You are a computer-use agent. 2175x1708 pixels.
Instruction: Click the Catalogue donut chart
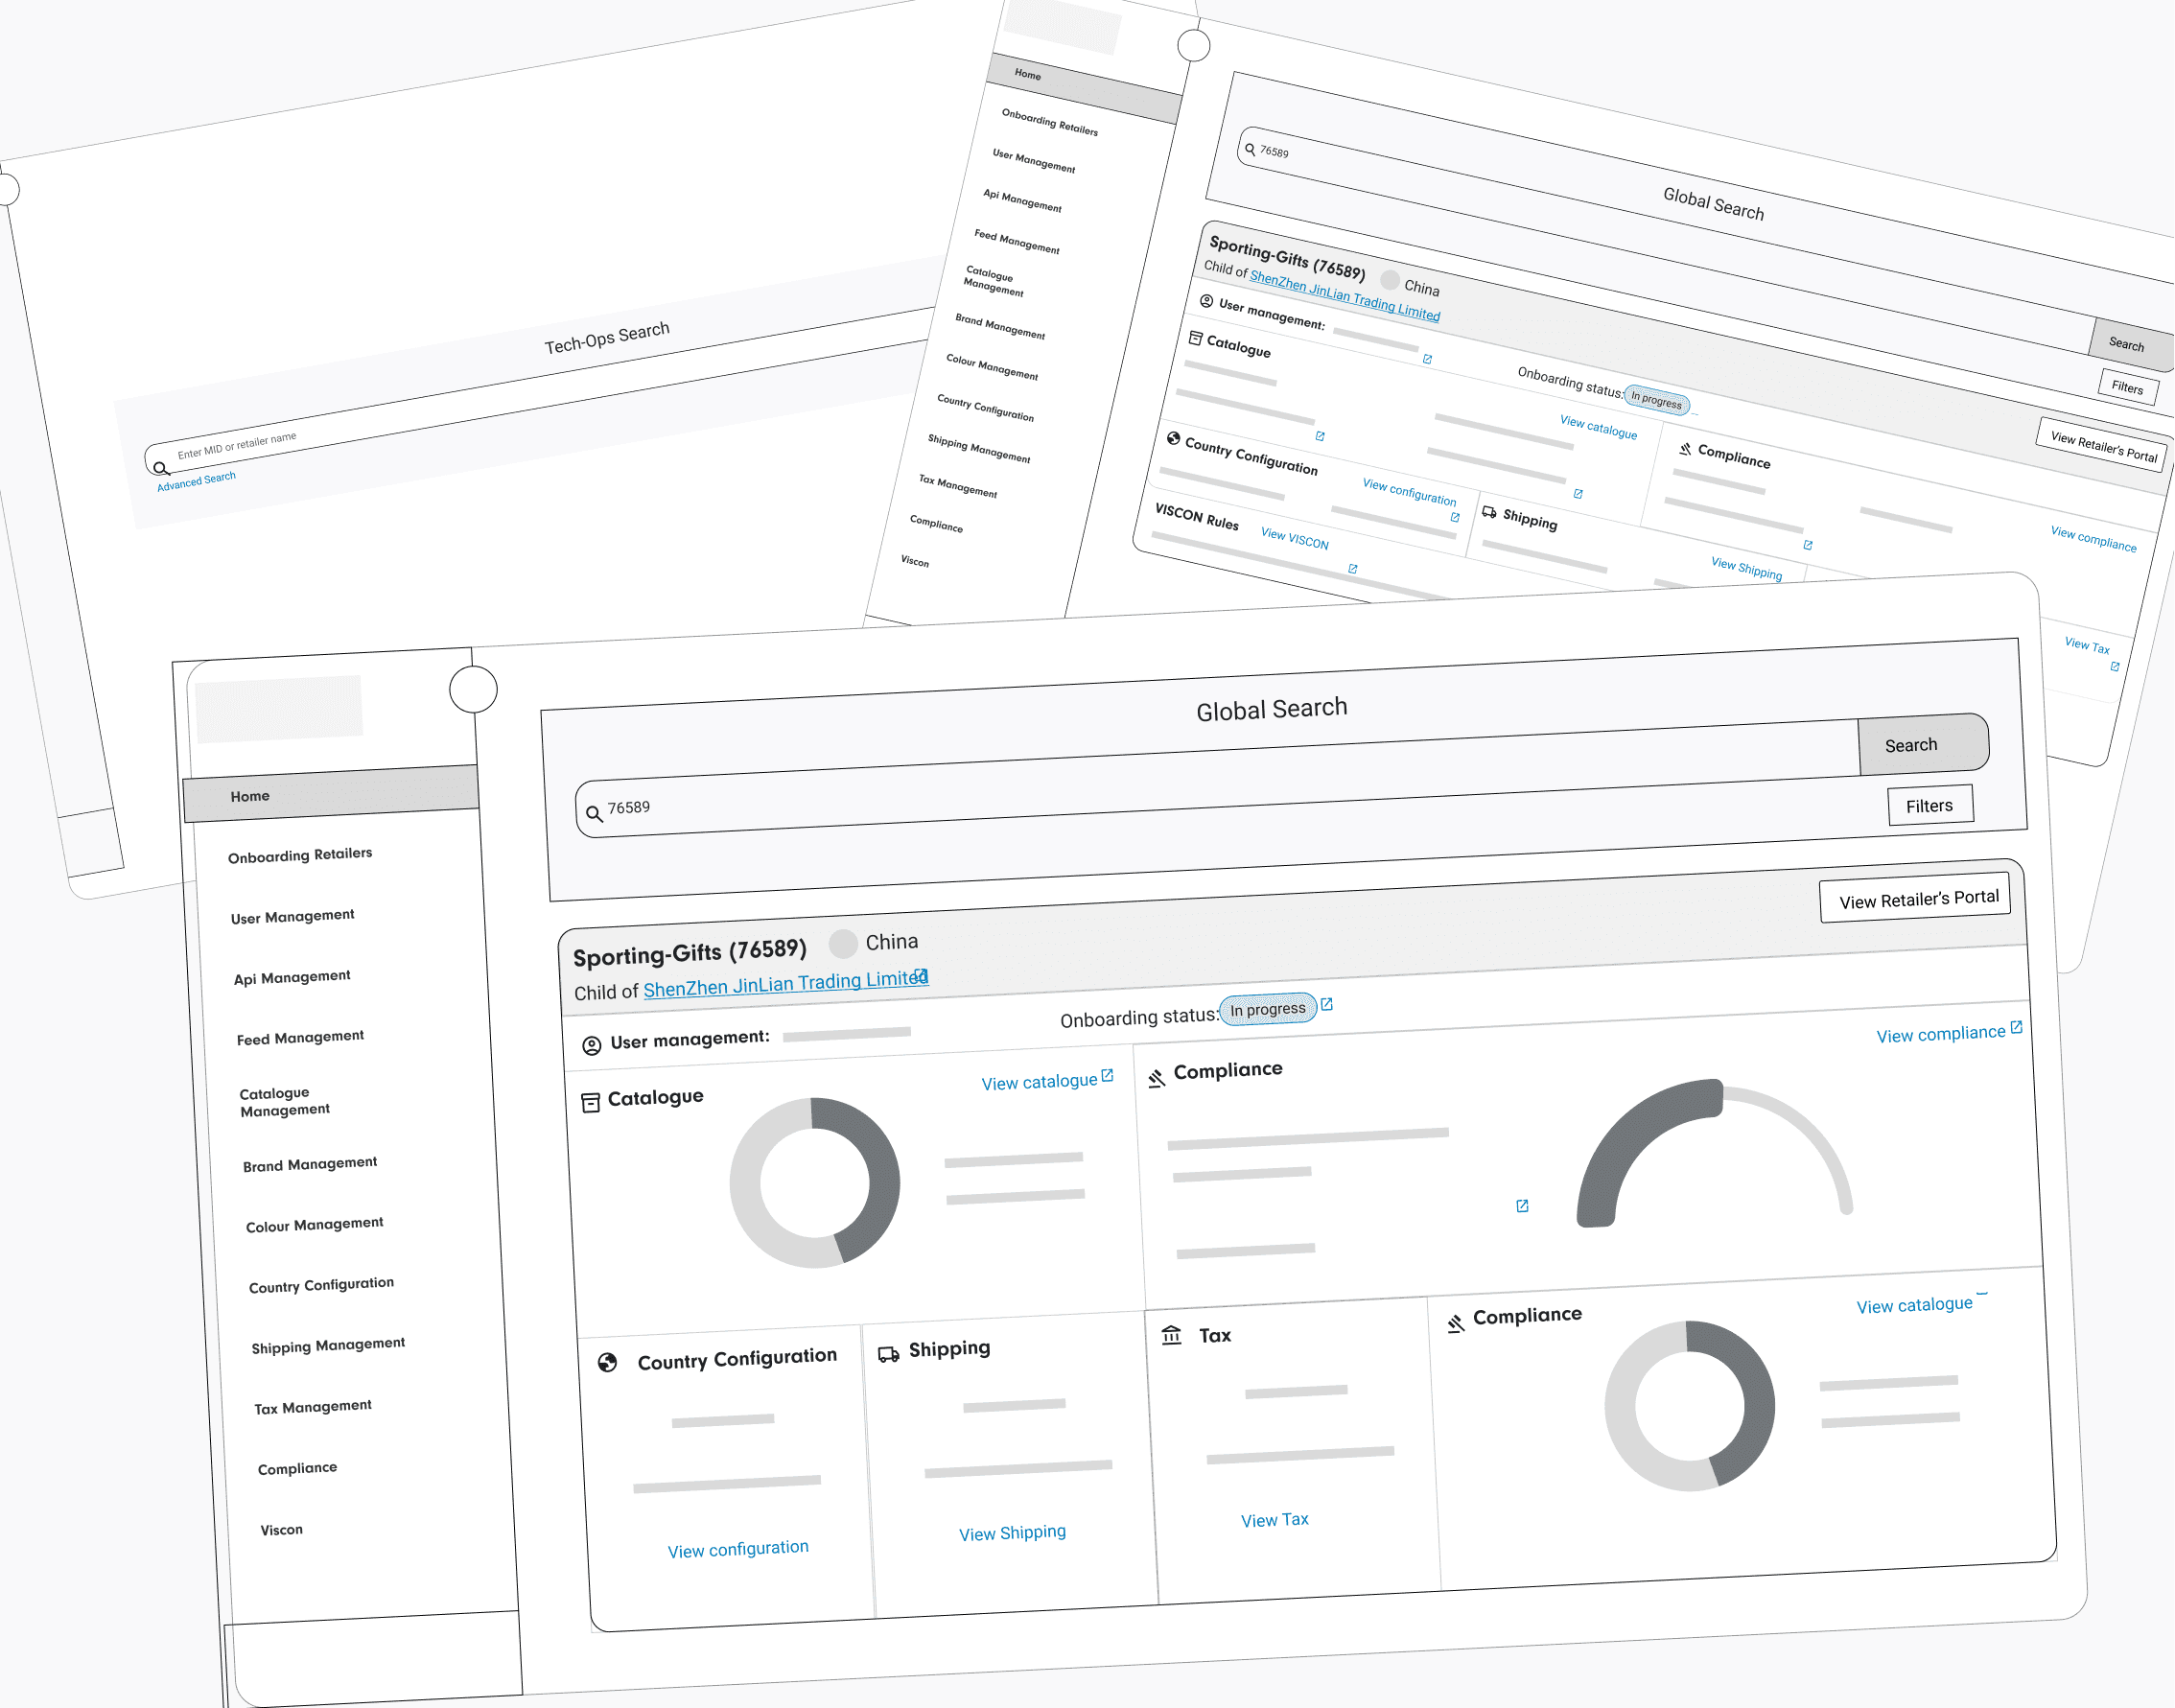click(x=814, y=1183)
